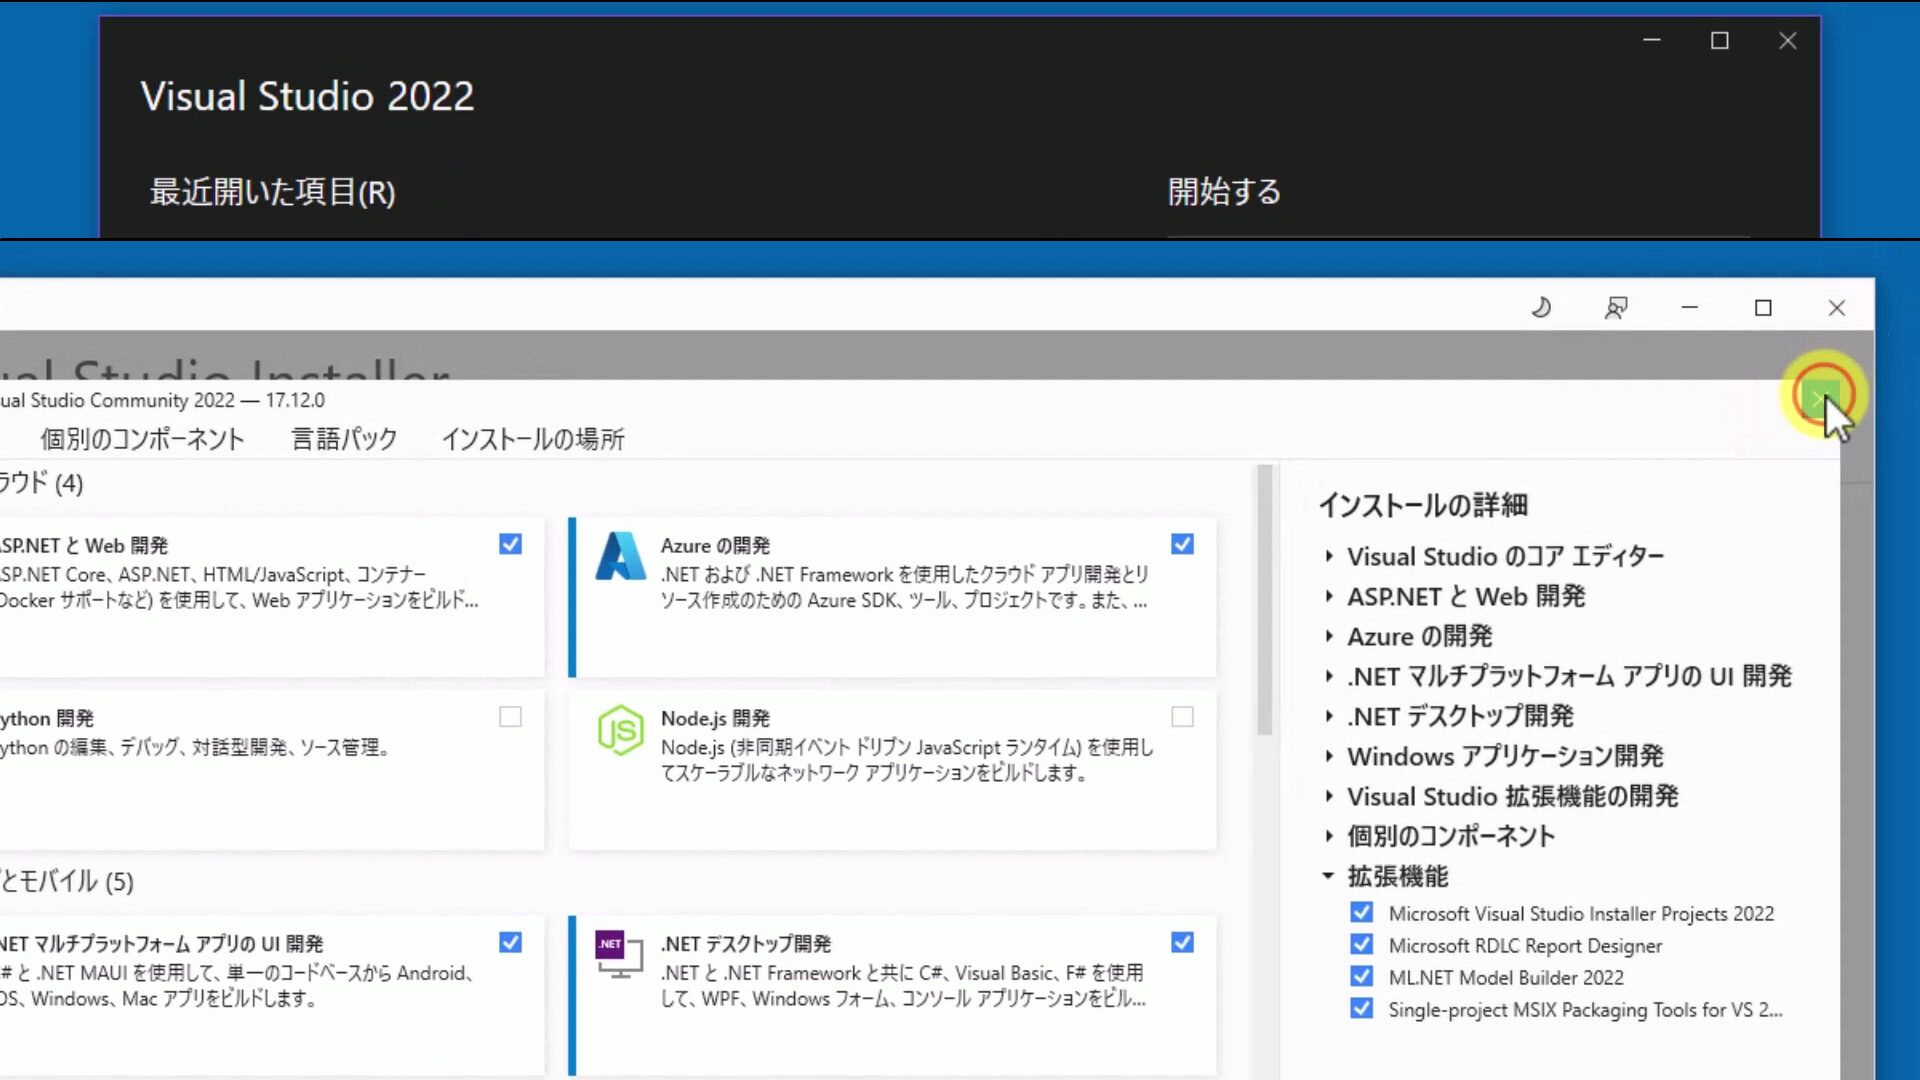Expand ASP.NET と Web 開発 in install details
Screen dimensions: 1920x1080
pos(1329,596)
